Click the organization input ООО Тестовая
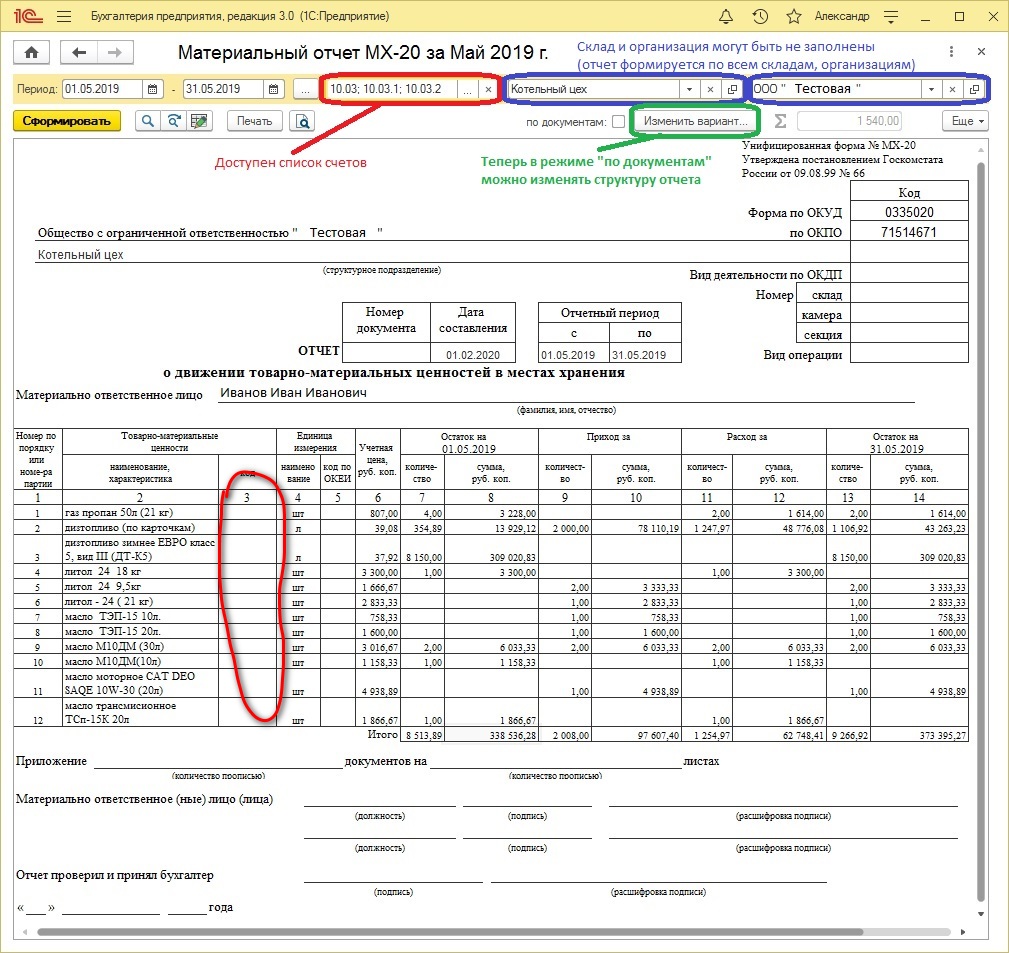 (837, 89)
